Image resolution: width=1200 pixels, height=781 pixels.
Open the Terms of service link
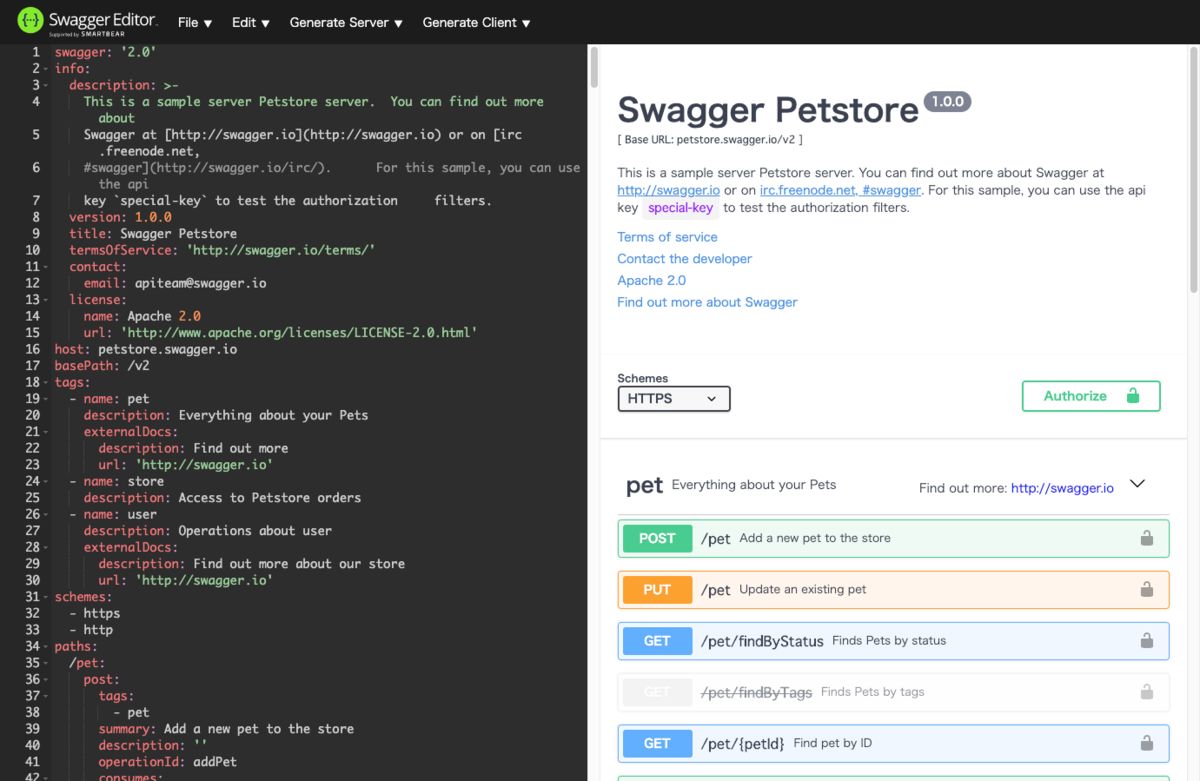(667, 237)
